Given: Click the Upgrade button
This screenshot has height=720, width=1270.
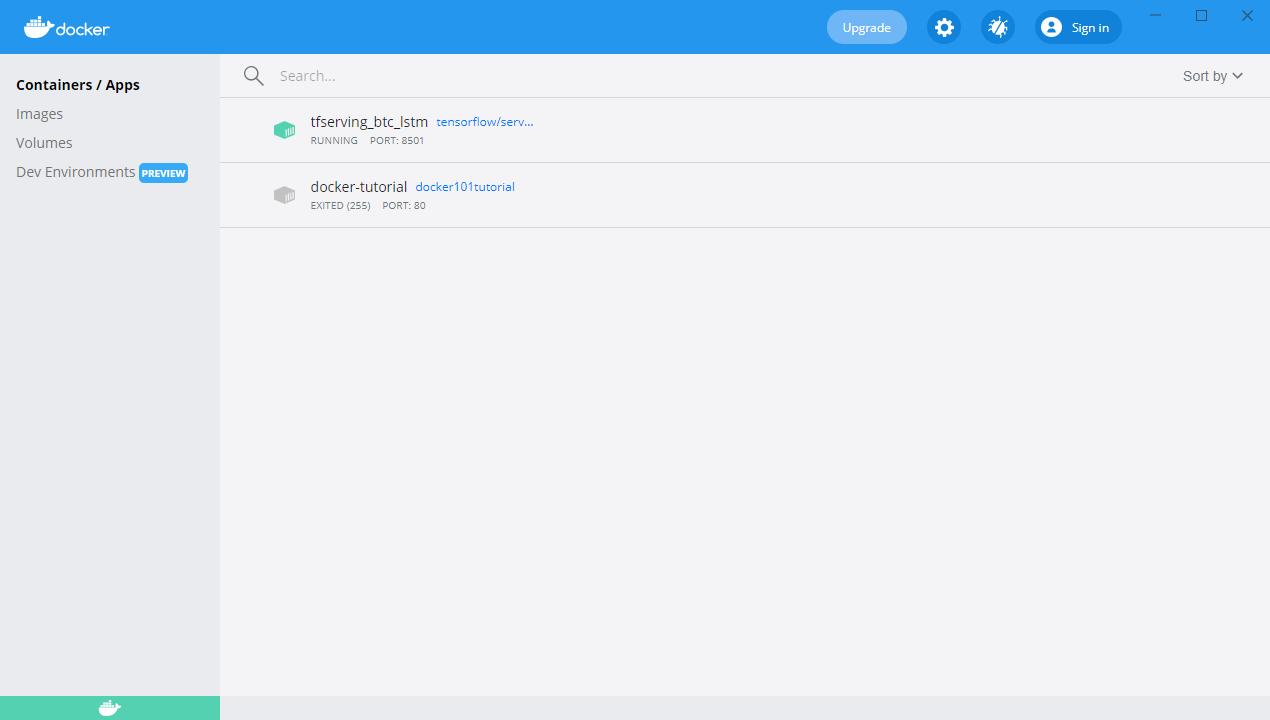Looking at the screenshot, I should [867, 27].
